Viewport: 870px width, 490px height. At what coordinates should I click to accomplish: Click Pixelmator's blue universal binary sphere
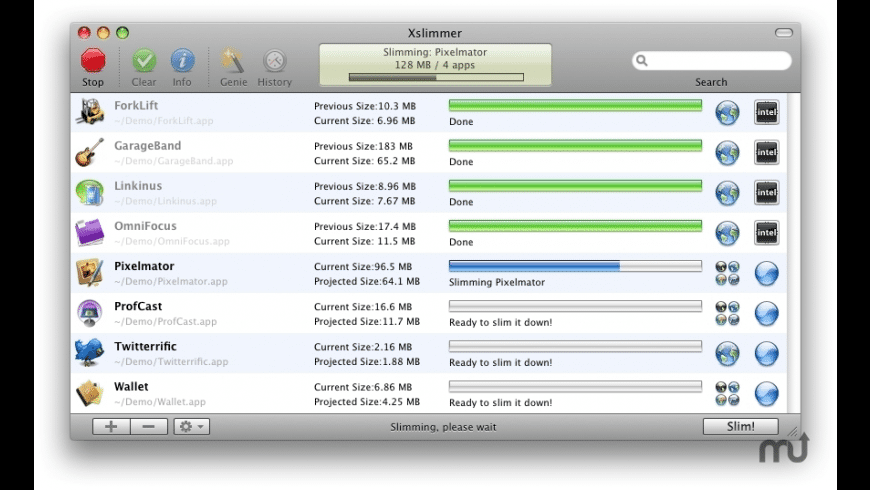[x=766, y=273]
